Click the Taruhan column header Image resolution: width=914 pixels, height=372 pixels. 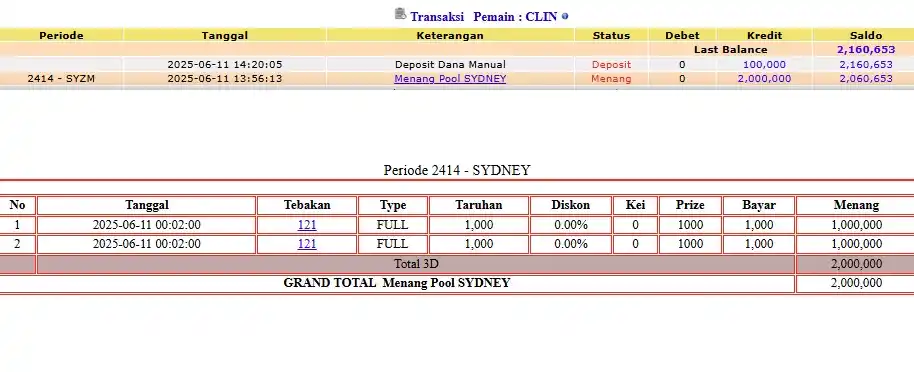[x=479, y=205]
